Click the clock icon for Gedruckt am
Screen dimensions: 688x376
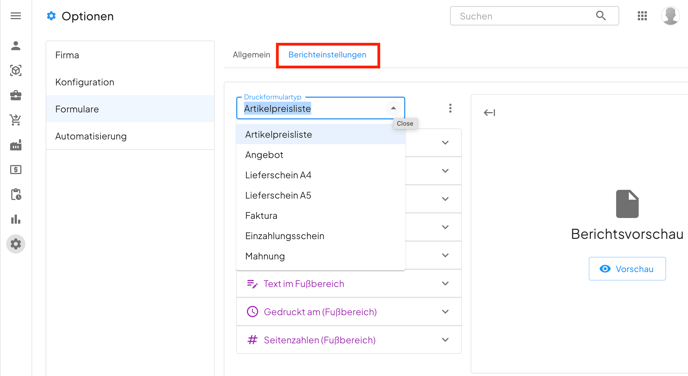pos(252,312)
